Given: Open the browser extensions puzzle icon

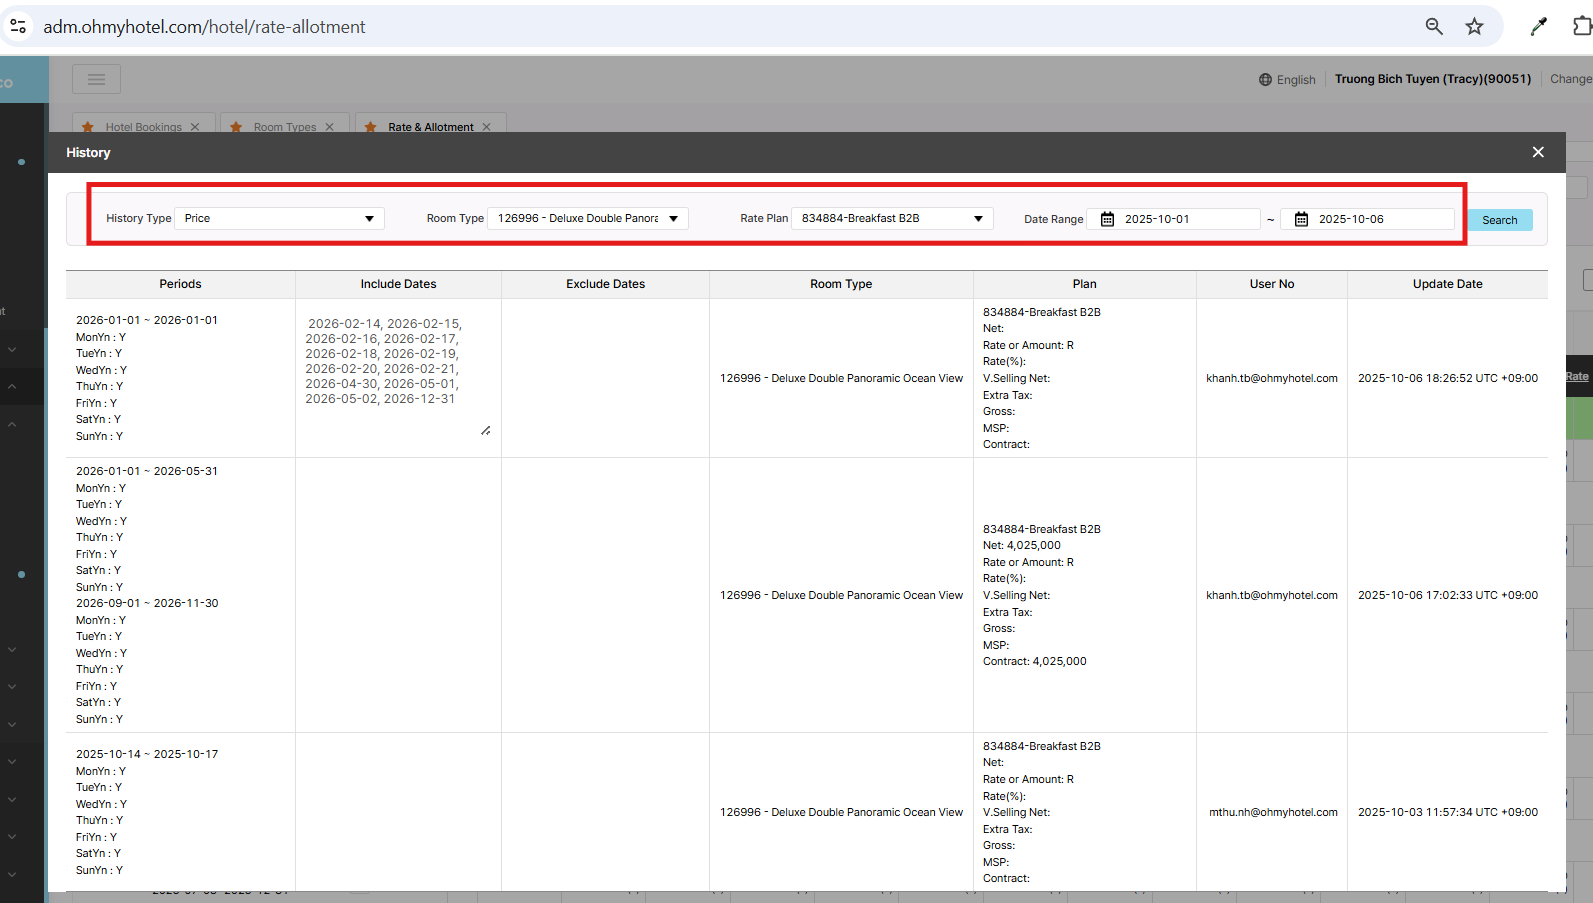Looking at the screenshot, I should coord(1581,27).
